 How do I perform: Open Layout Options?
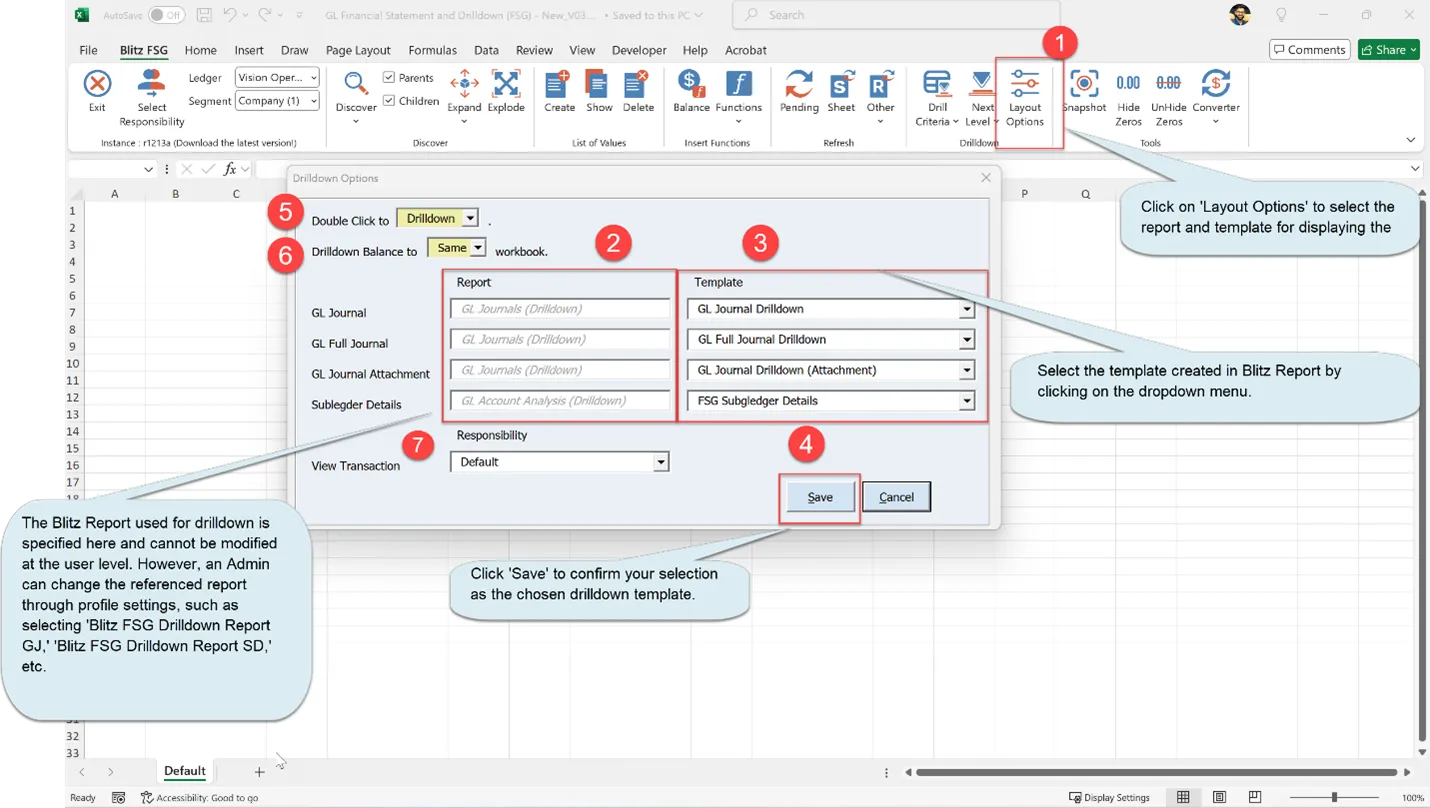(1025, 97)
